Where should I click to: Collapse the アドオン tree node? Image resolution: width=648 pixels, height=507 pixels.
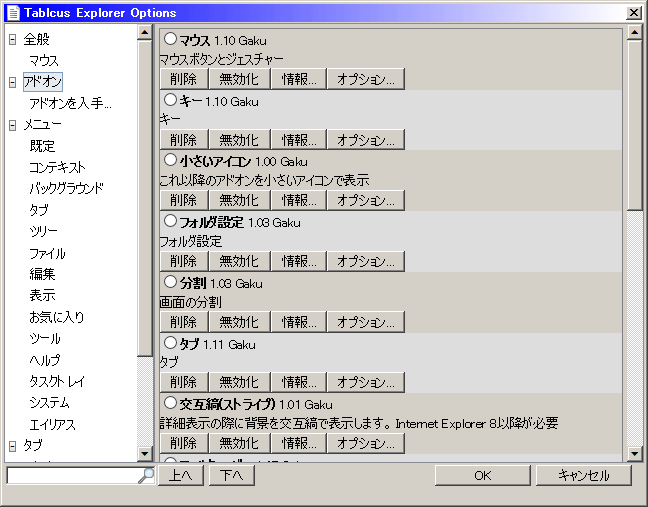point(12,82)
